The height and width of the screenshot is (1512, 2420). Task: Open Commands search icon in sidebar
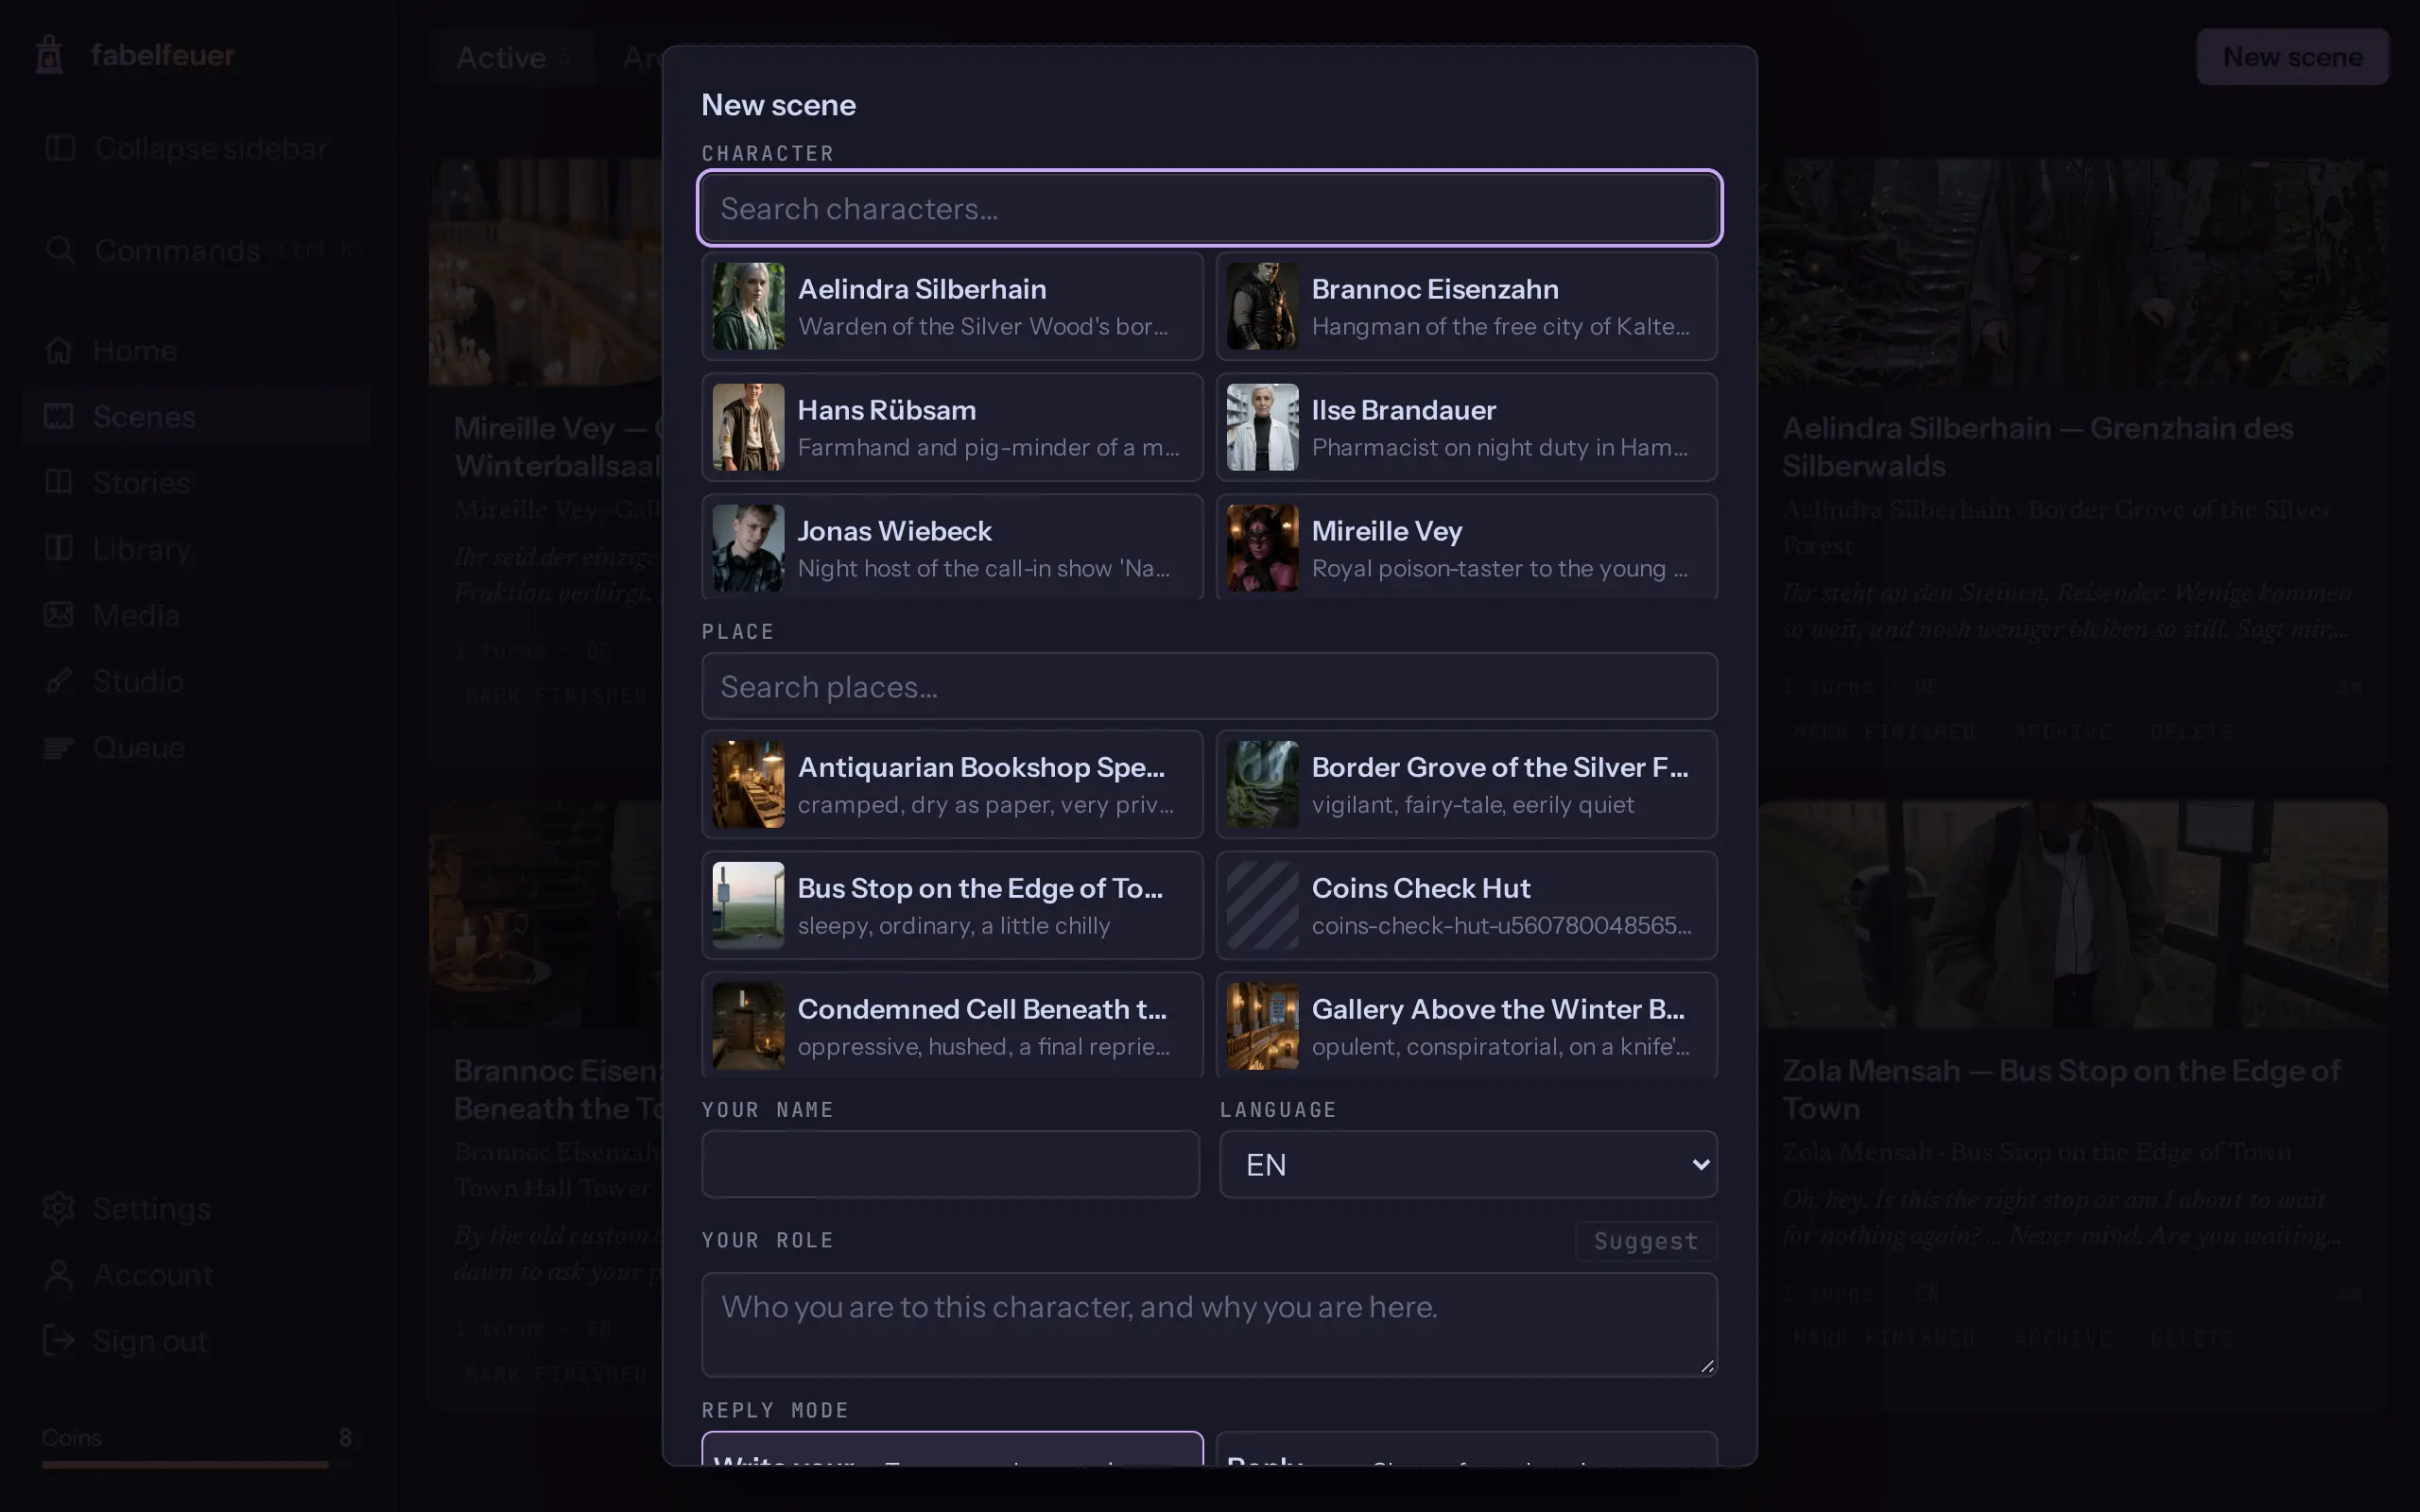60,250
